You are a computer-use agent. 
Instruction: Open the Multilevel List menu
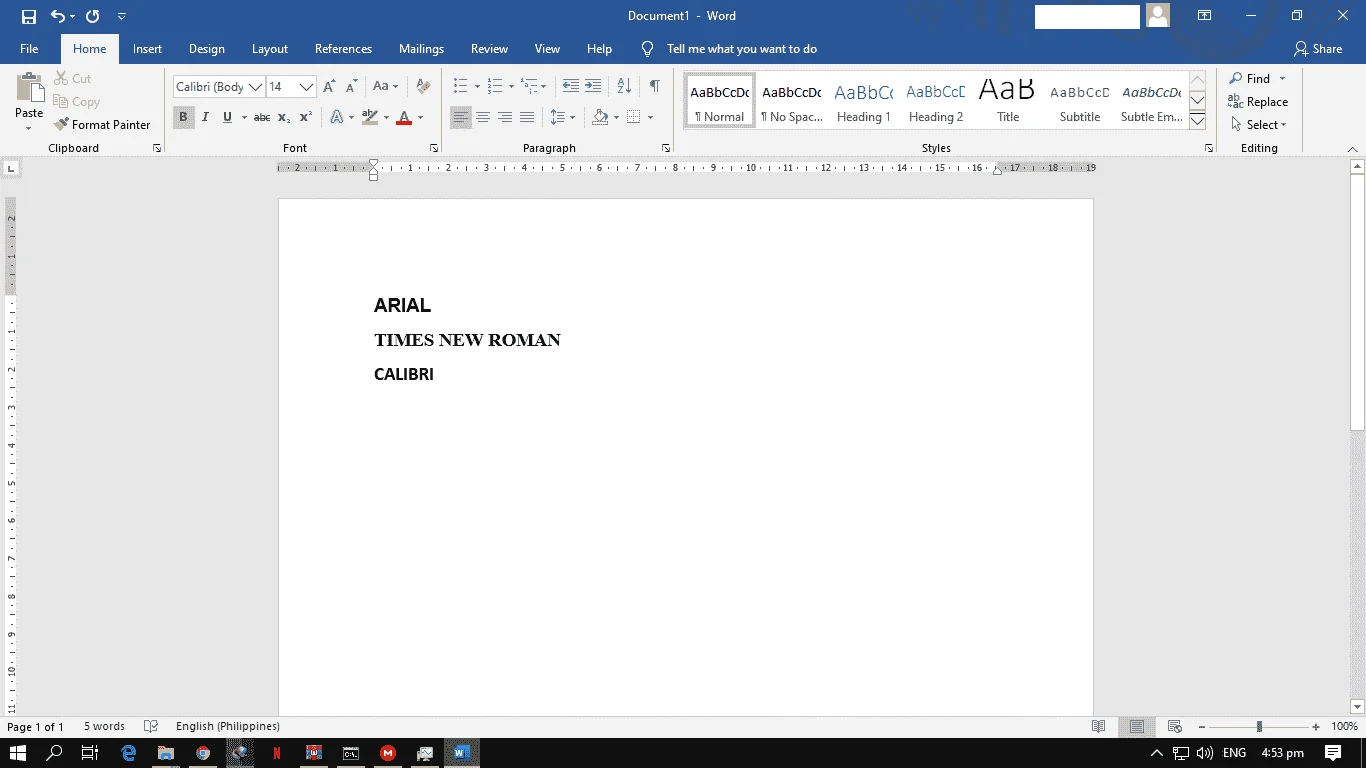coord(534,86)
